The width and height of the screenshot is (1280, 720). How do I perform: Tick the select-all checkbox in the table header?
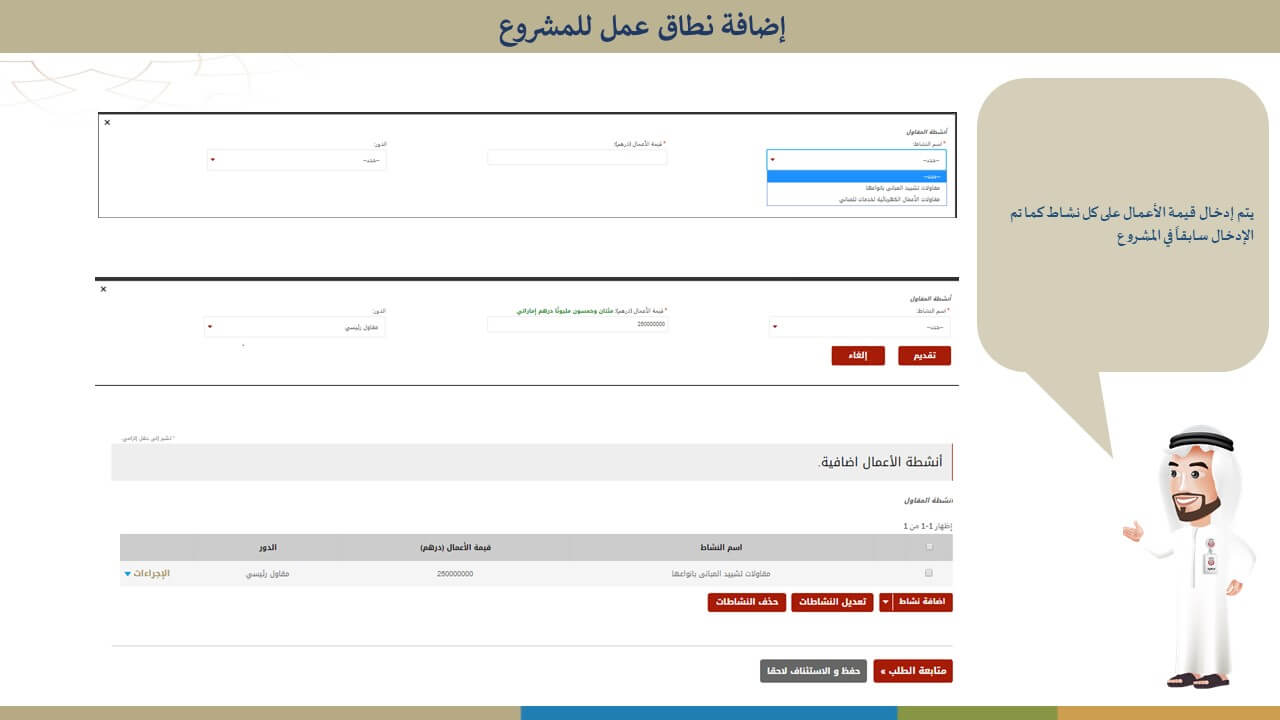(x=929, y=547)
